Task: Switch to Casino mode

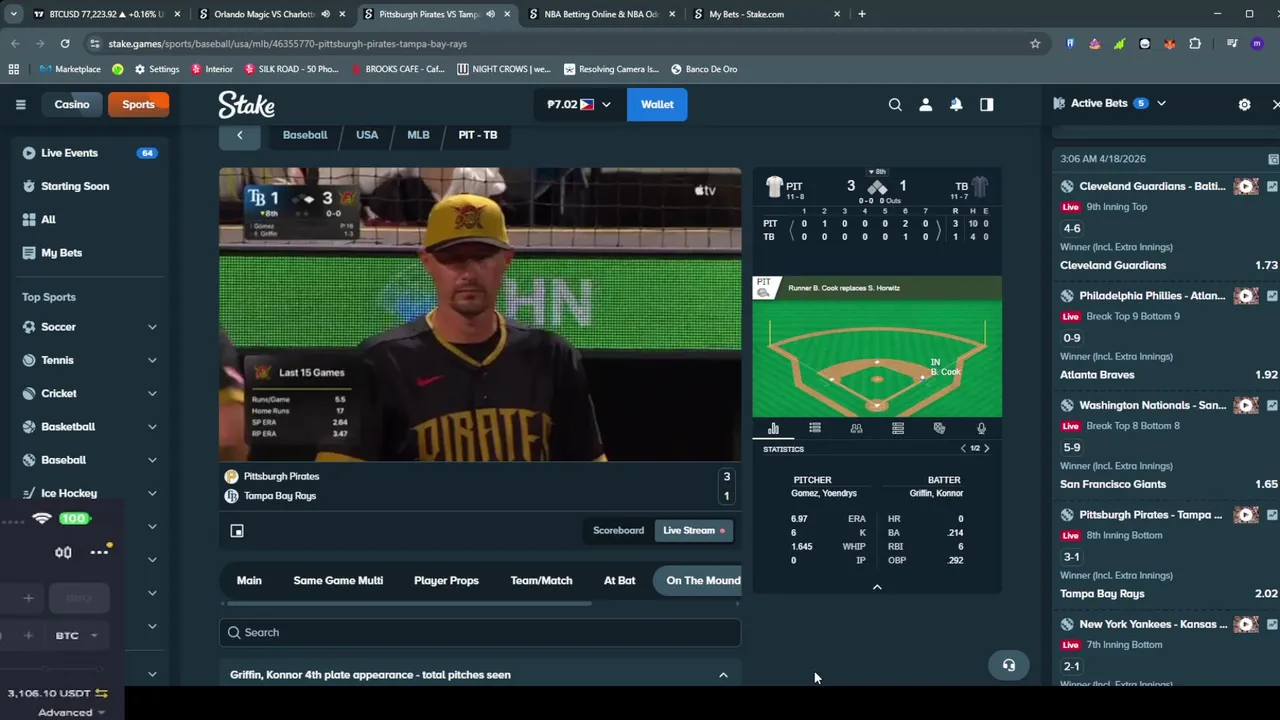Action: click(72, 104)
